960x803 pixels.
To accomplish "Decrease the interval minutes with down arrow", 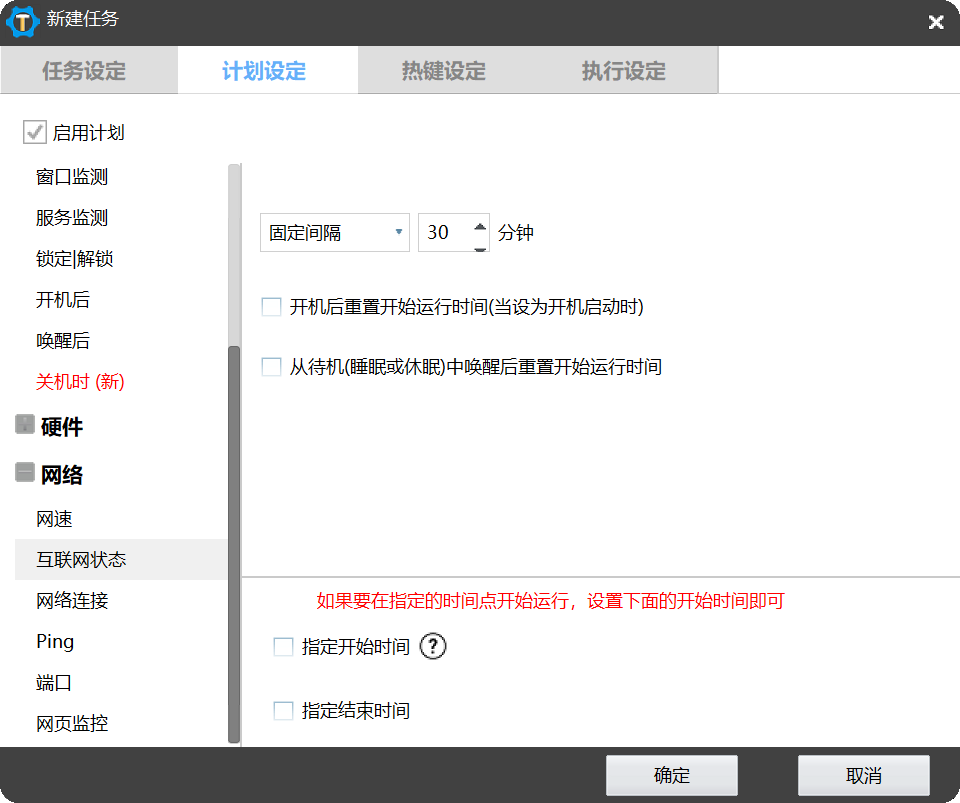I will pos(480,244).
